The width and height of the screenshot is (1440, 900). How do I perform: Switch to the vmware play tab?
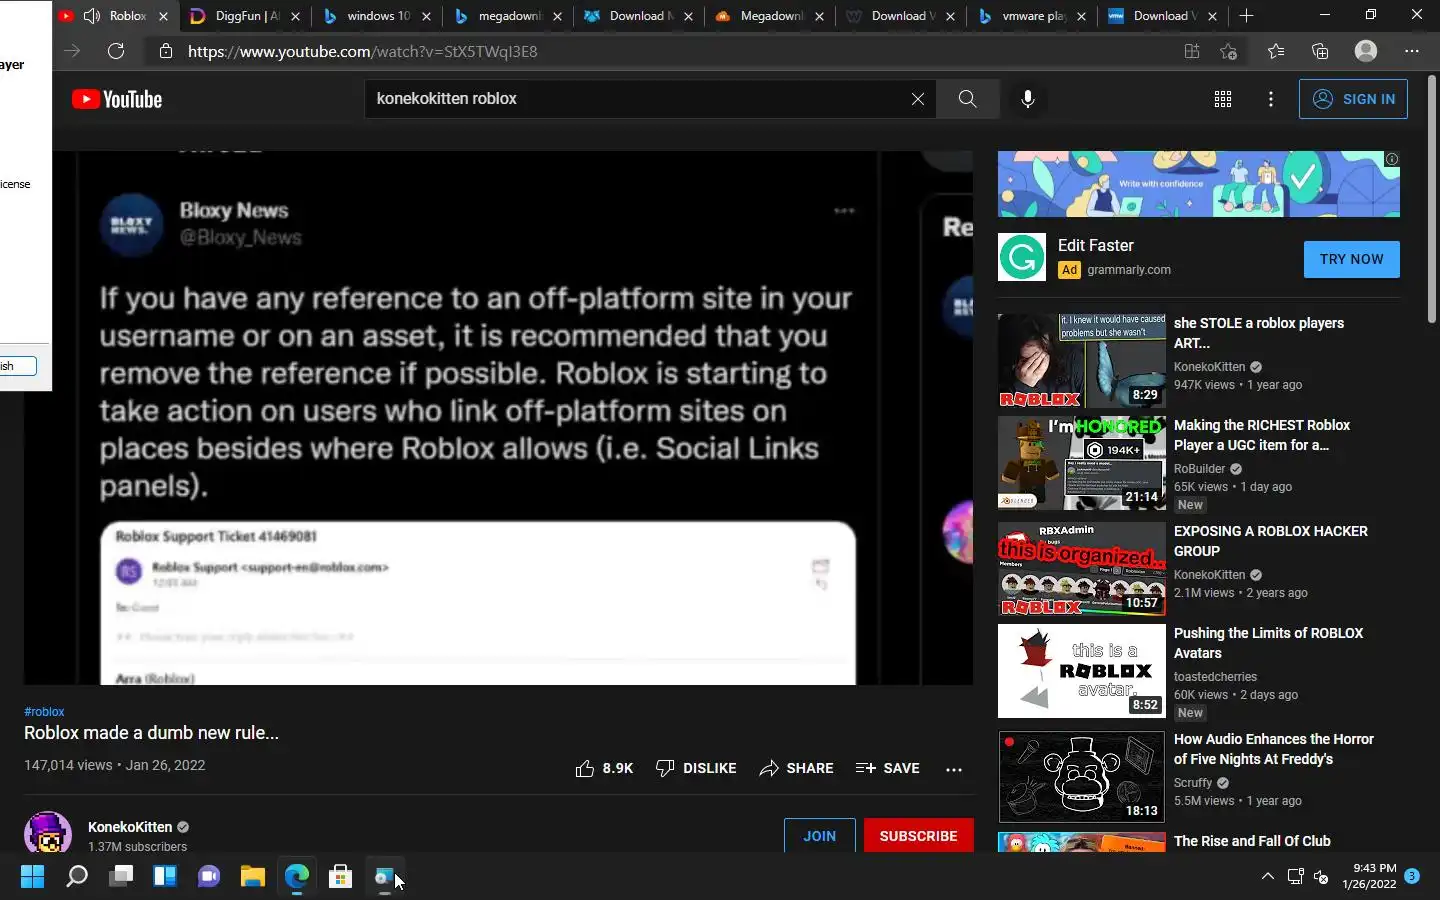tap(1033, 16)
